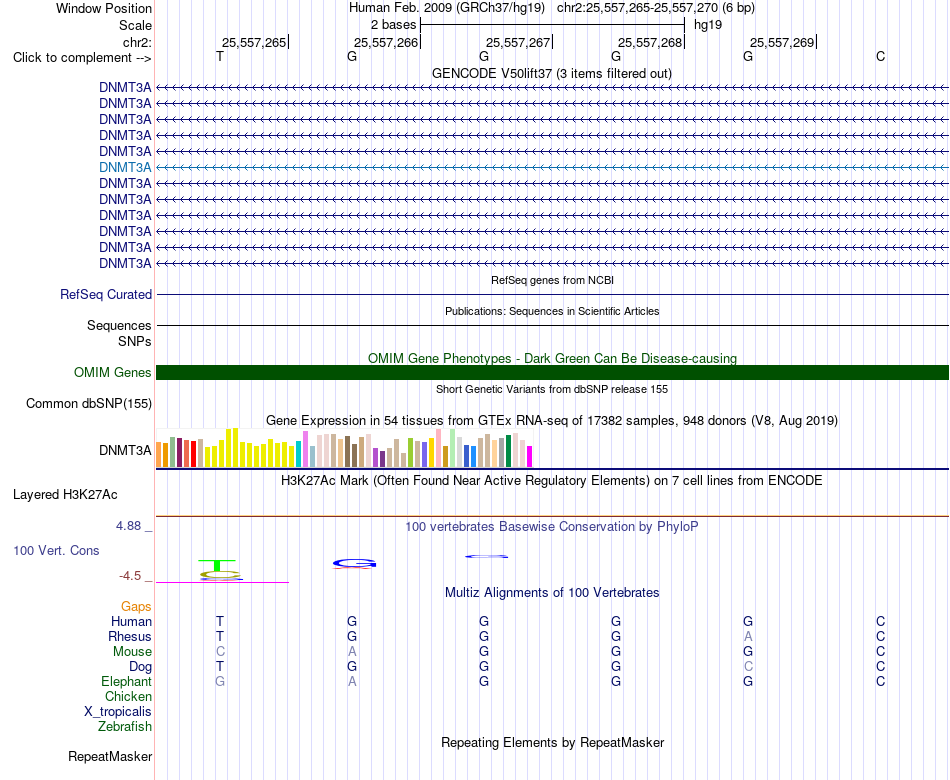
Task: Click the 'chr2:' base position label
Action: [137, 42]
